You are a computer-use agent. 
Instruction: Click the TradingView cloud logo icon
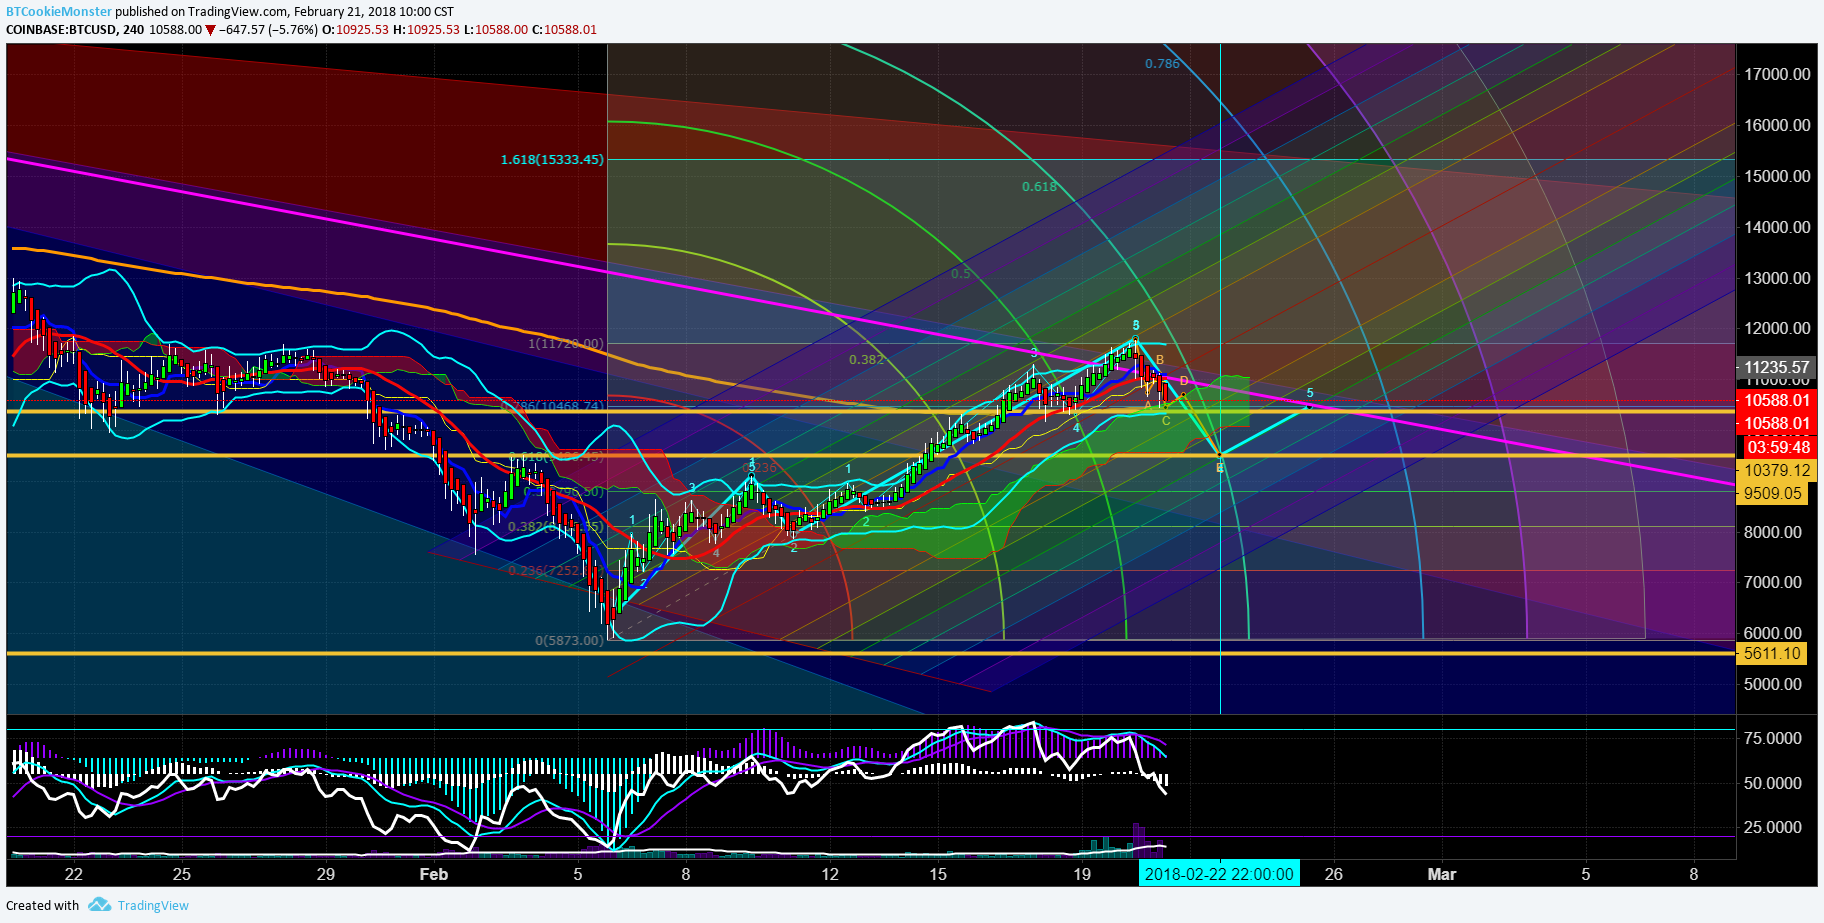coord(99,905)
